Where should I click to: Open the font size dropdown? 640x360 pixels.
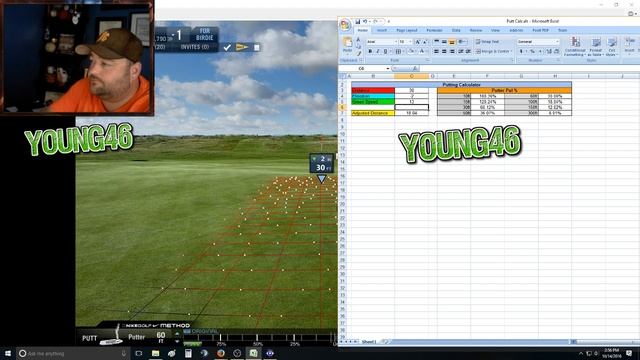click(x=411, y=42)
